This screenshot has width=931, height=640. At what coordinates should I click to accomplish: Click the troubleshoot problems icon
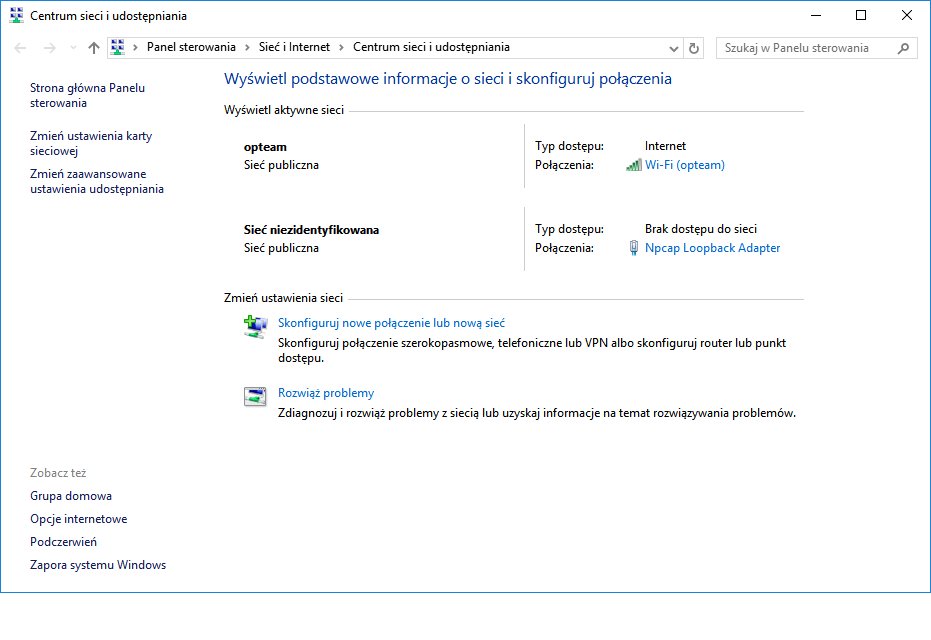point(255,396)
